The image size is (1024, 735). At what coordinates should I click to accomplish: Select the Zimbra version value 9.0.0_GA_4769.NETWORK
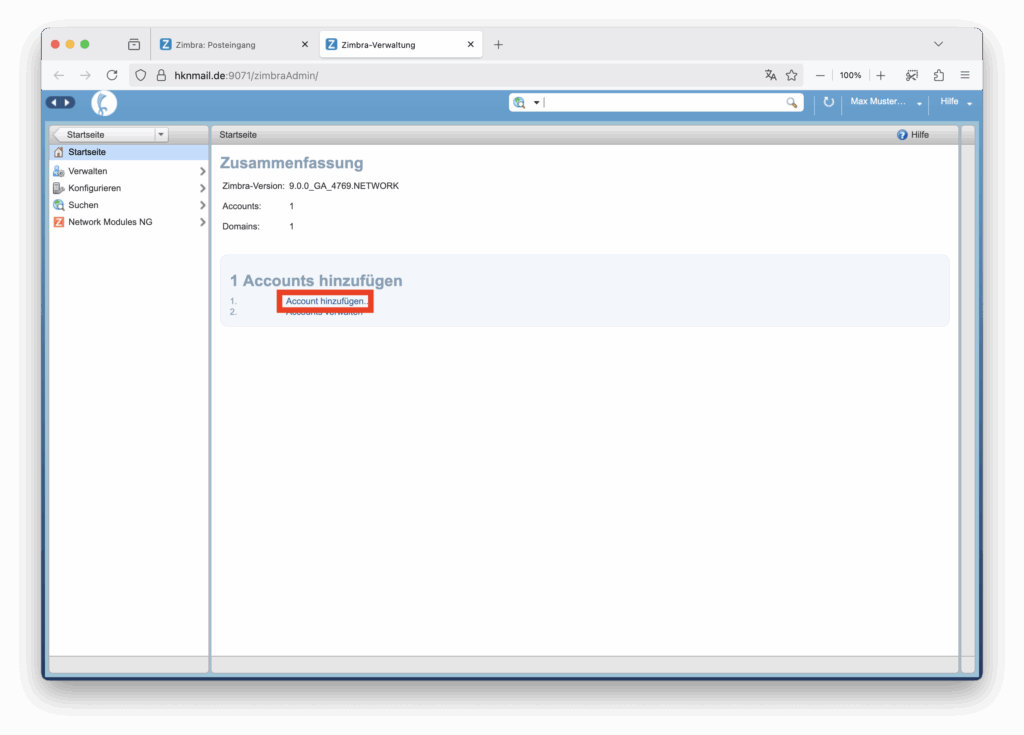tap(344, 186)
